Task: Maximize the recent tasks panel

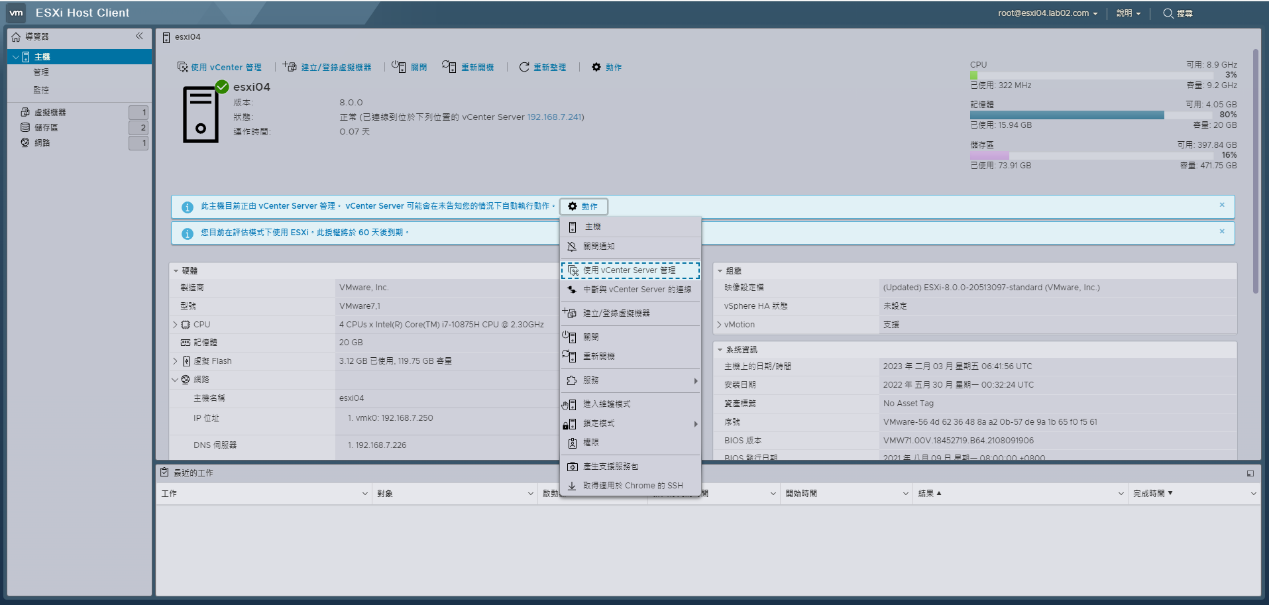Action: tap(1250, 473)
